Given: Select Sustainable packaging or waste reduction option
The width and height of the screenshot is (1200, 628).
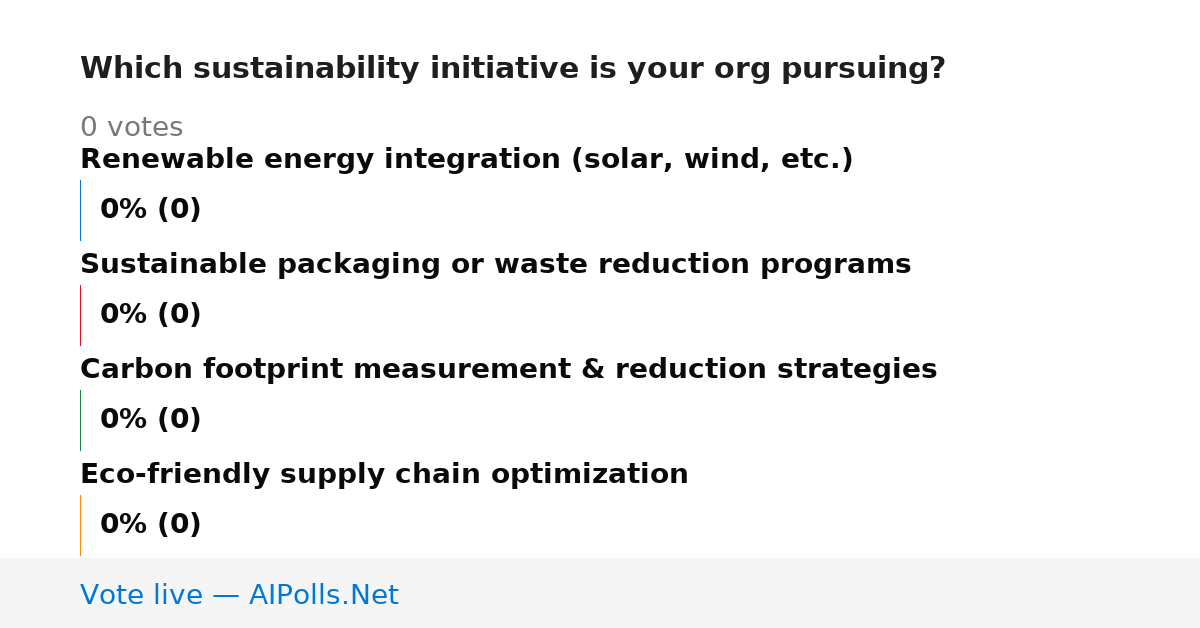Looking at the screenshot, I should tap(495, 265).
